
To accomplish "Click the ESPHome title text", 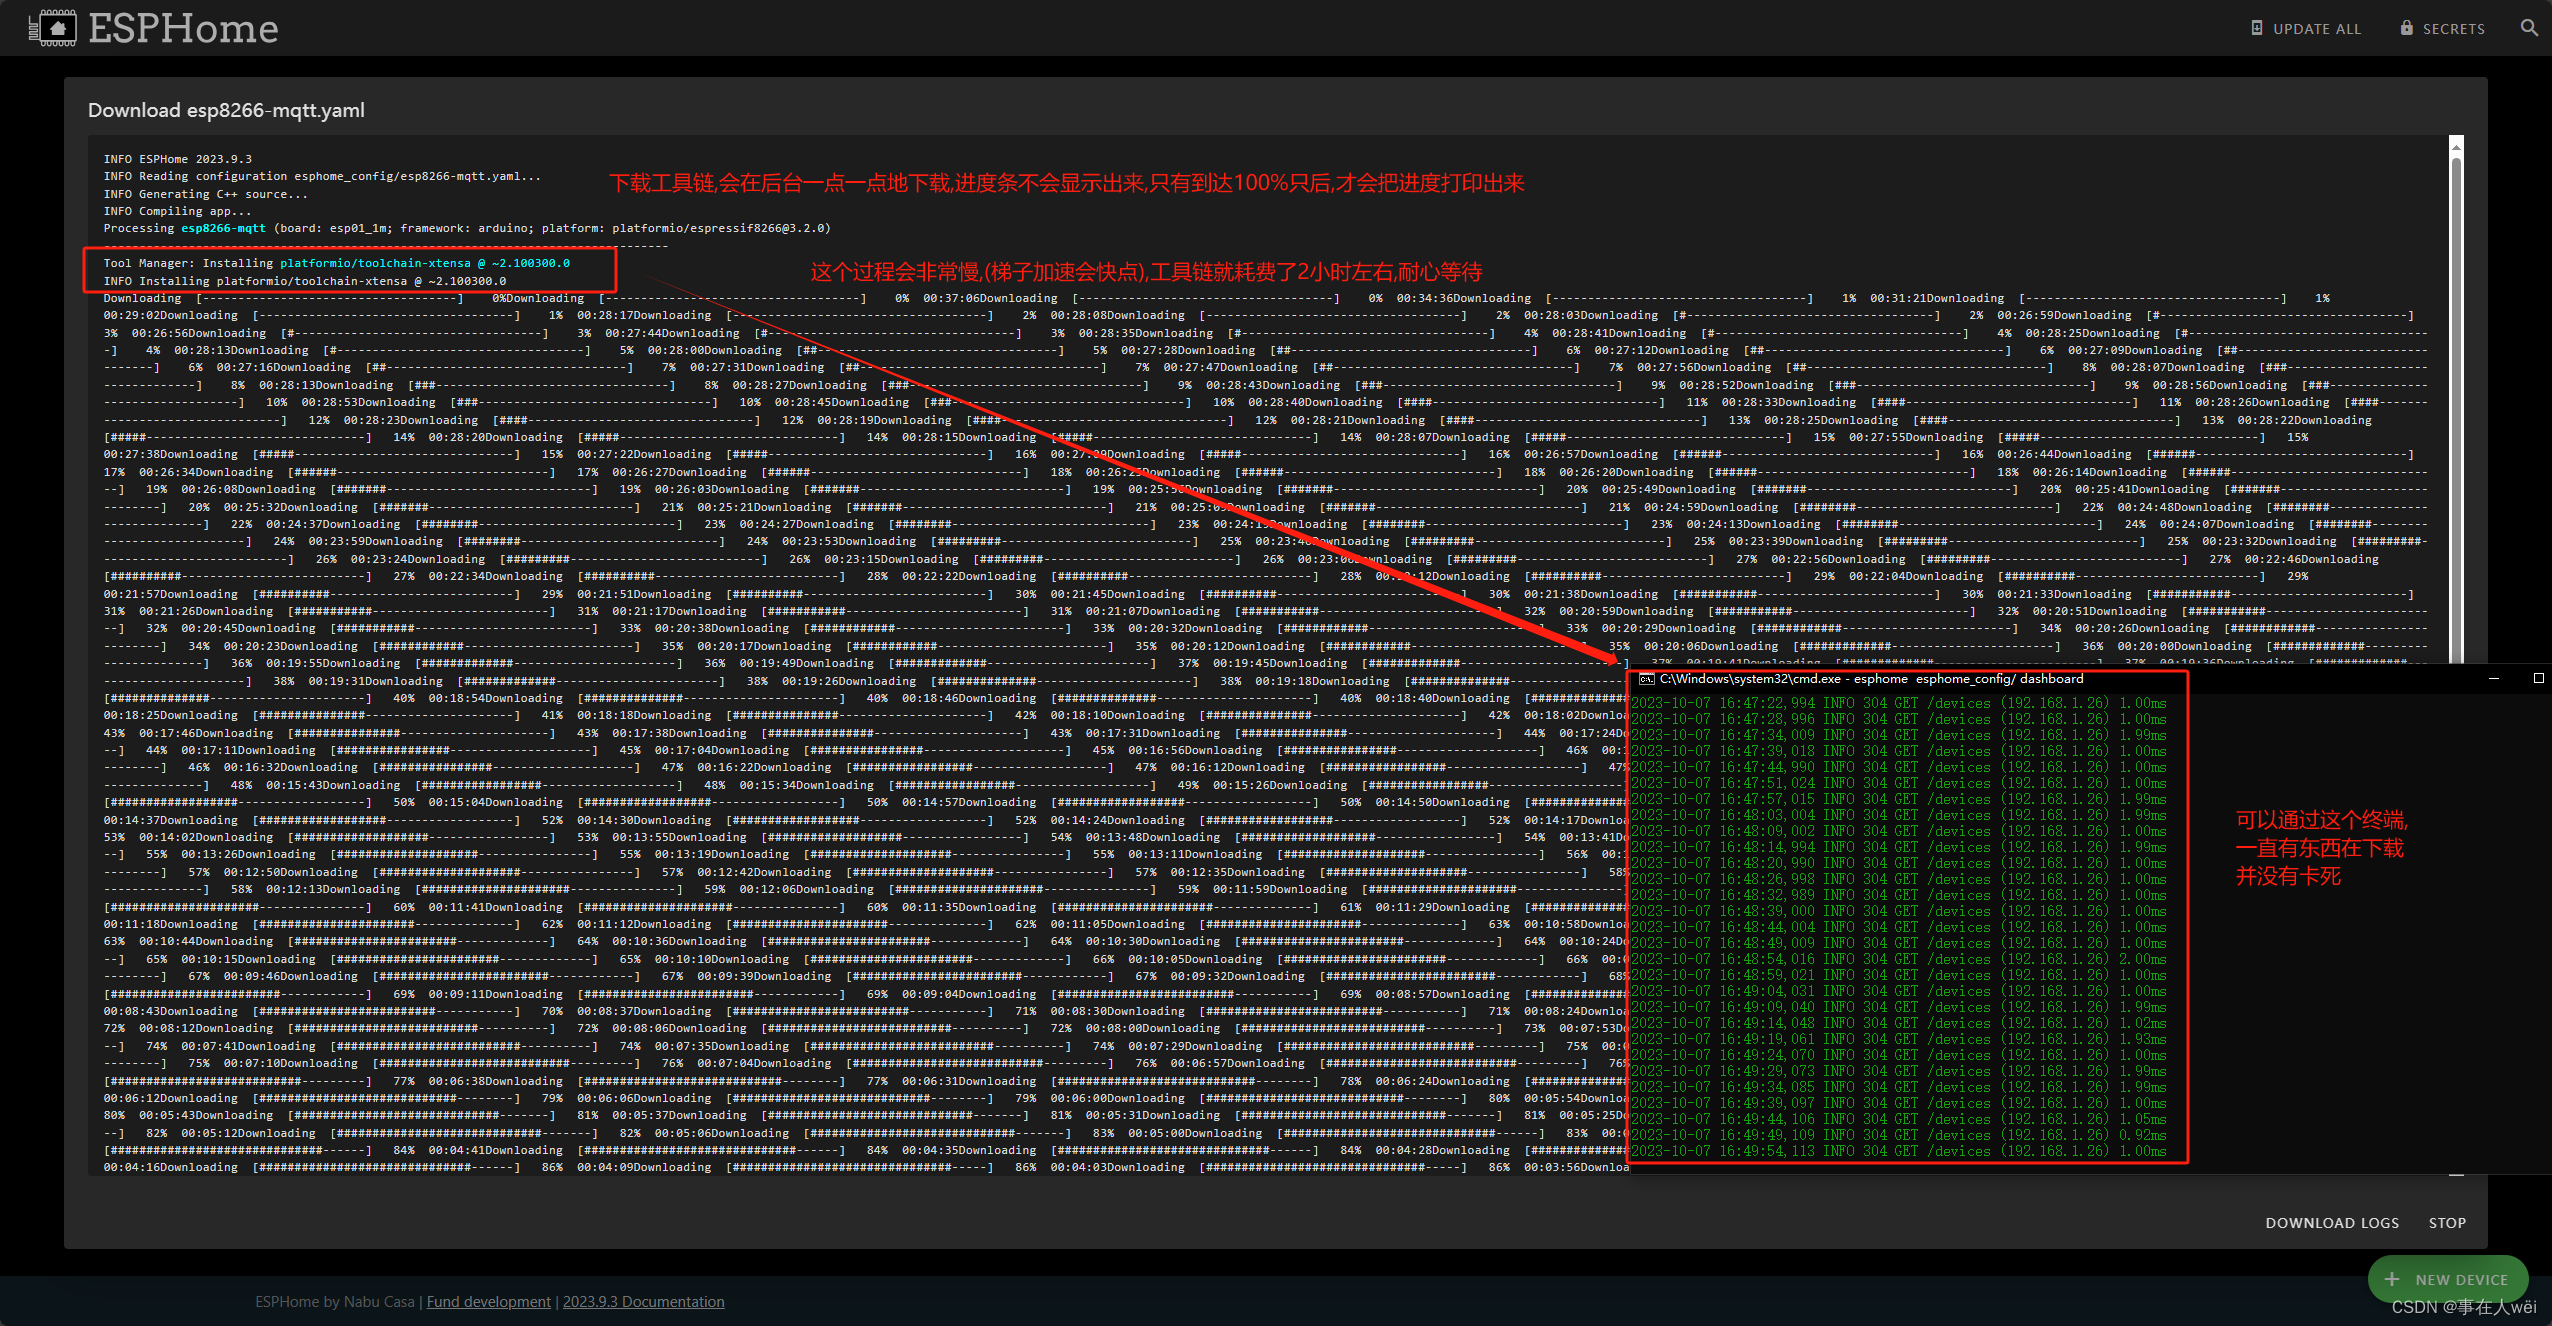I will 183,28.
